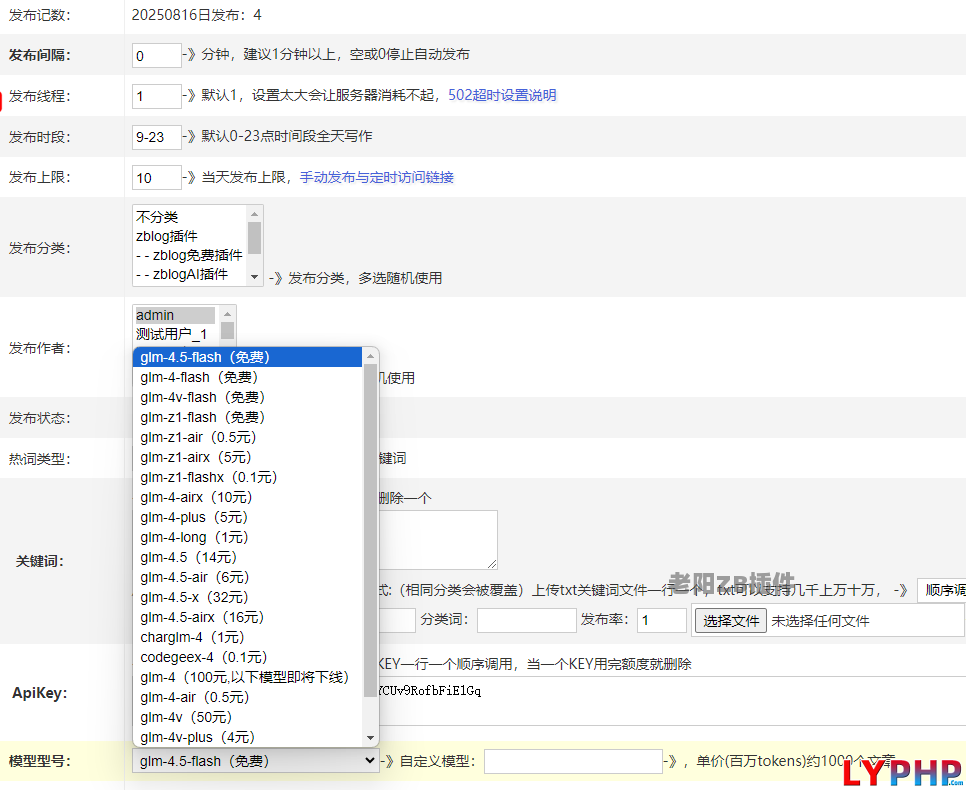Select the glm-4.5（14元） option
Viewport: 966px width, 790px height.
coord(247,558)
